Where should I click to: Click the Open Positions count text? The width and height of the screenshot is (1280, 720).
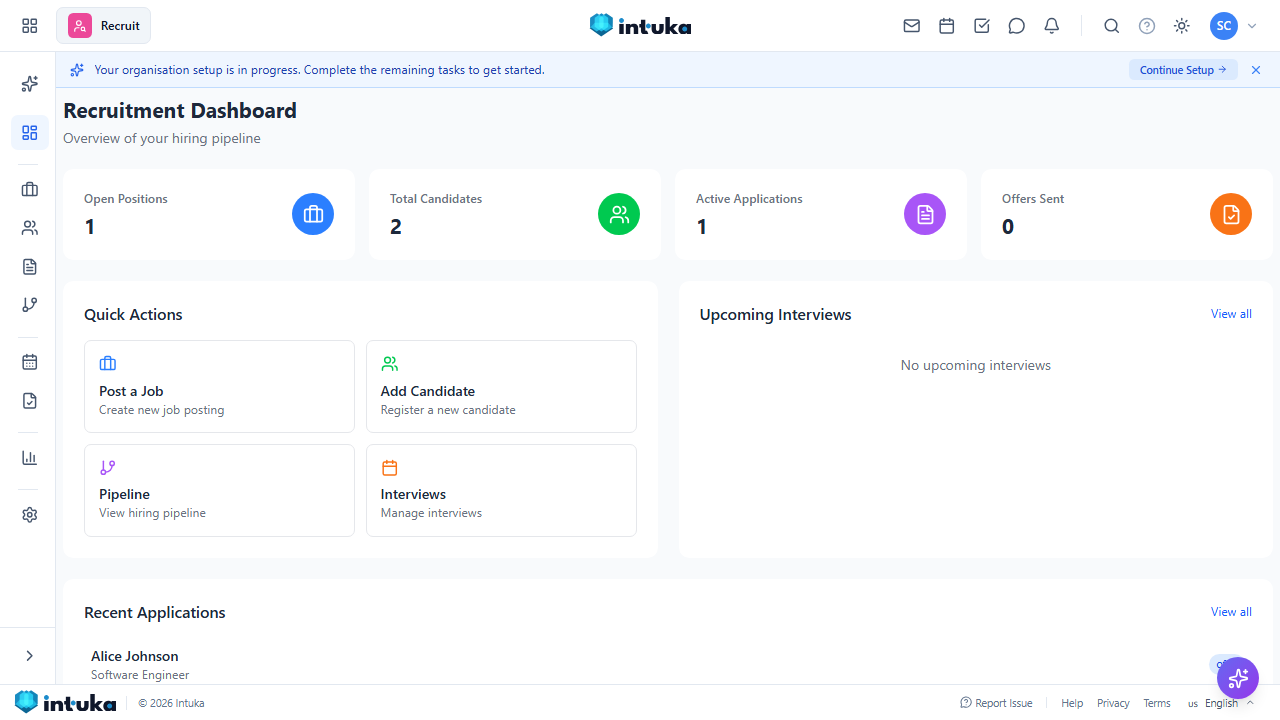(90, 227)
